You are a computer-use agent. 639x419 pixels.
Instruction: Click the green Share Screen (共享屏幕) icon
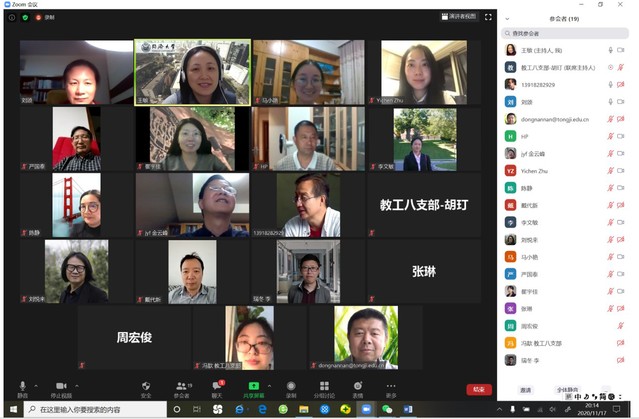[253, 385]
